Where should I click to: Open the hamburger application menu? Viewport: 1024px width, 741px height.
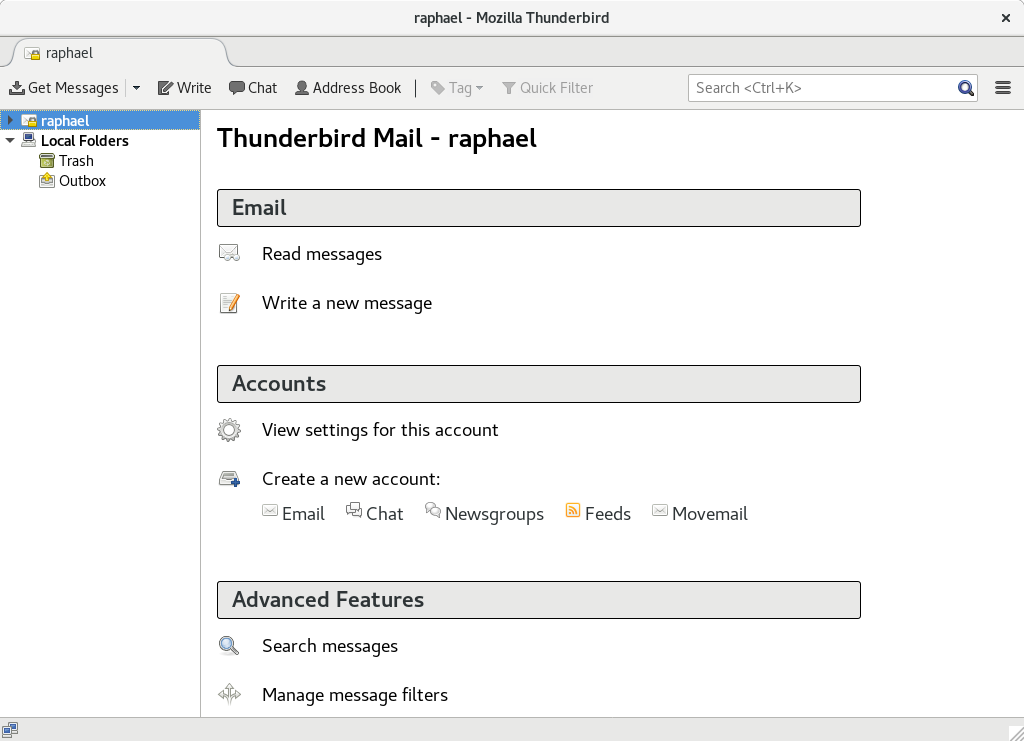1003,87
